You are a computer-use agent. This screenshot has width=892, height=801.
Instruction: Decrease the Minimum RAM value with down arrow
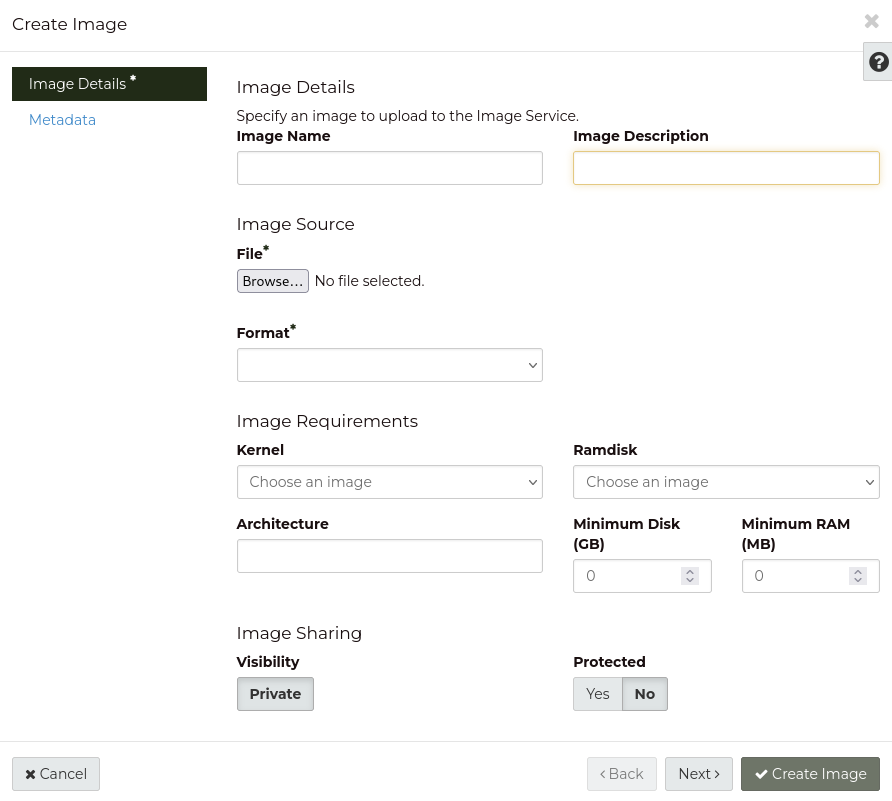coord(857,581)
